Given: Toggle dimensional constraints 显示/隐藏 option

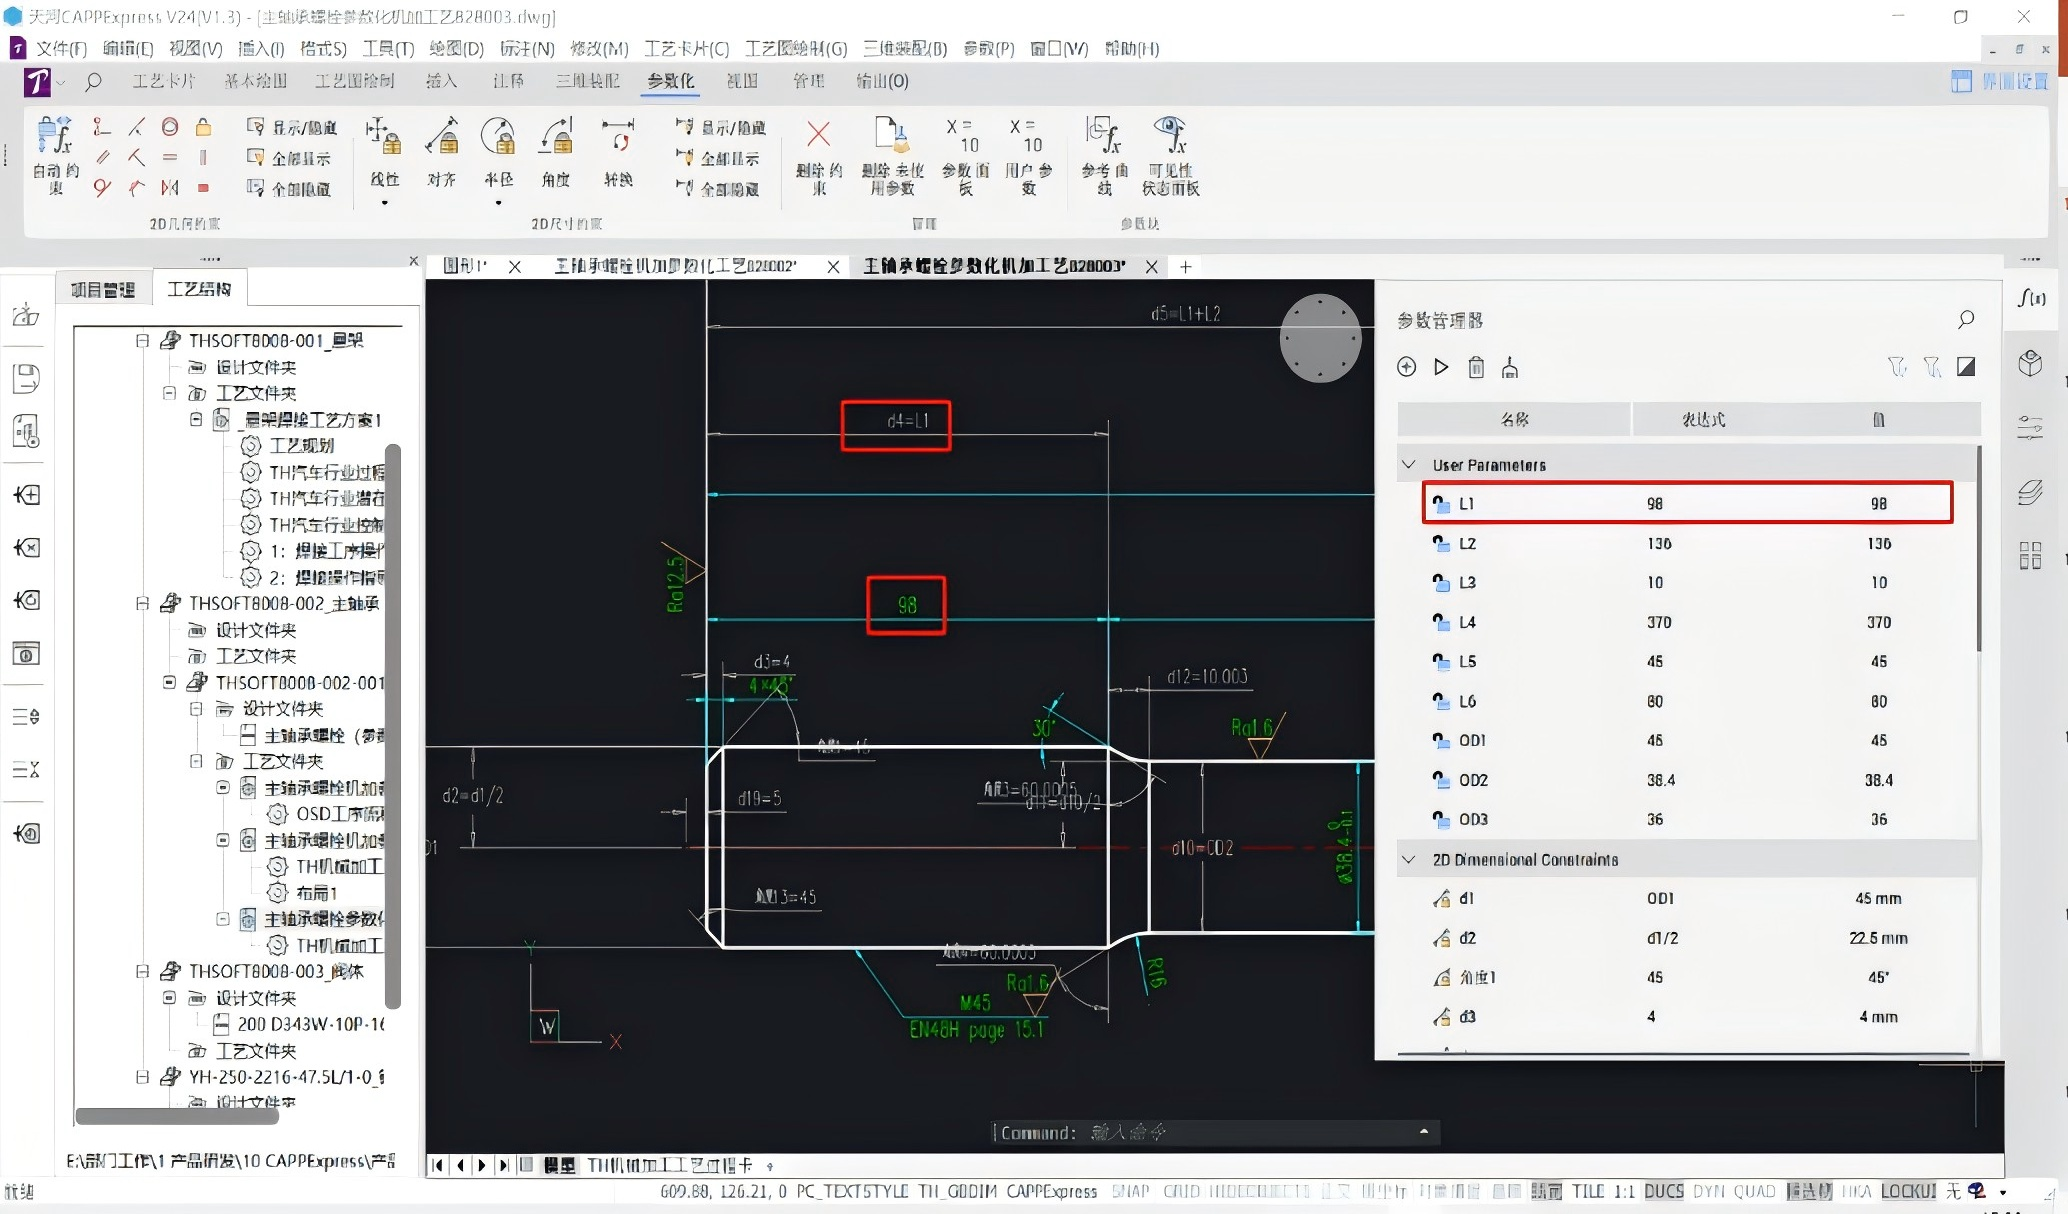Looking at the screenshot, I should tap(720, 127).
